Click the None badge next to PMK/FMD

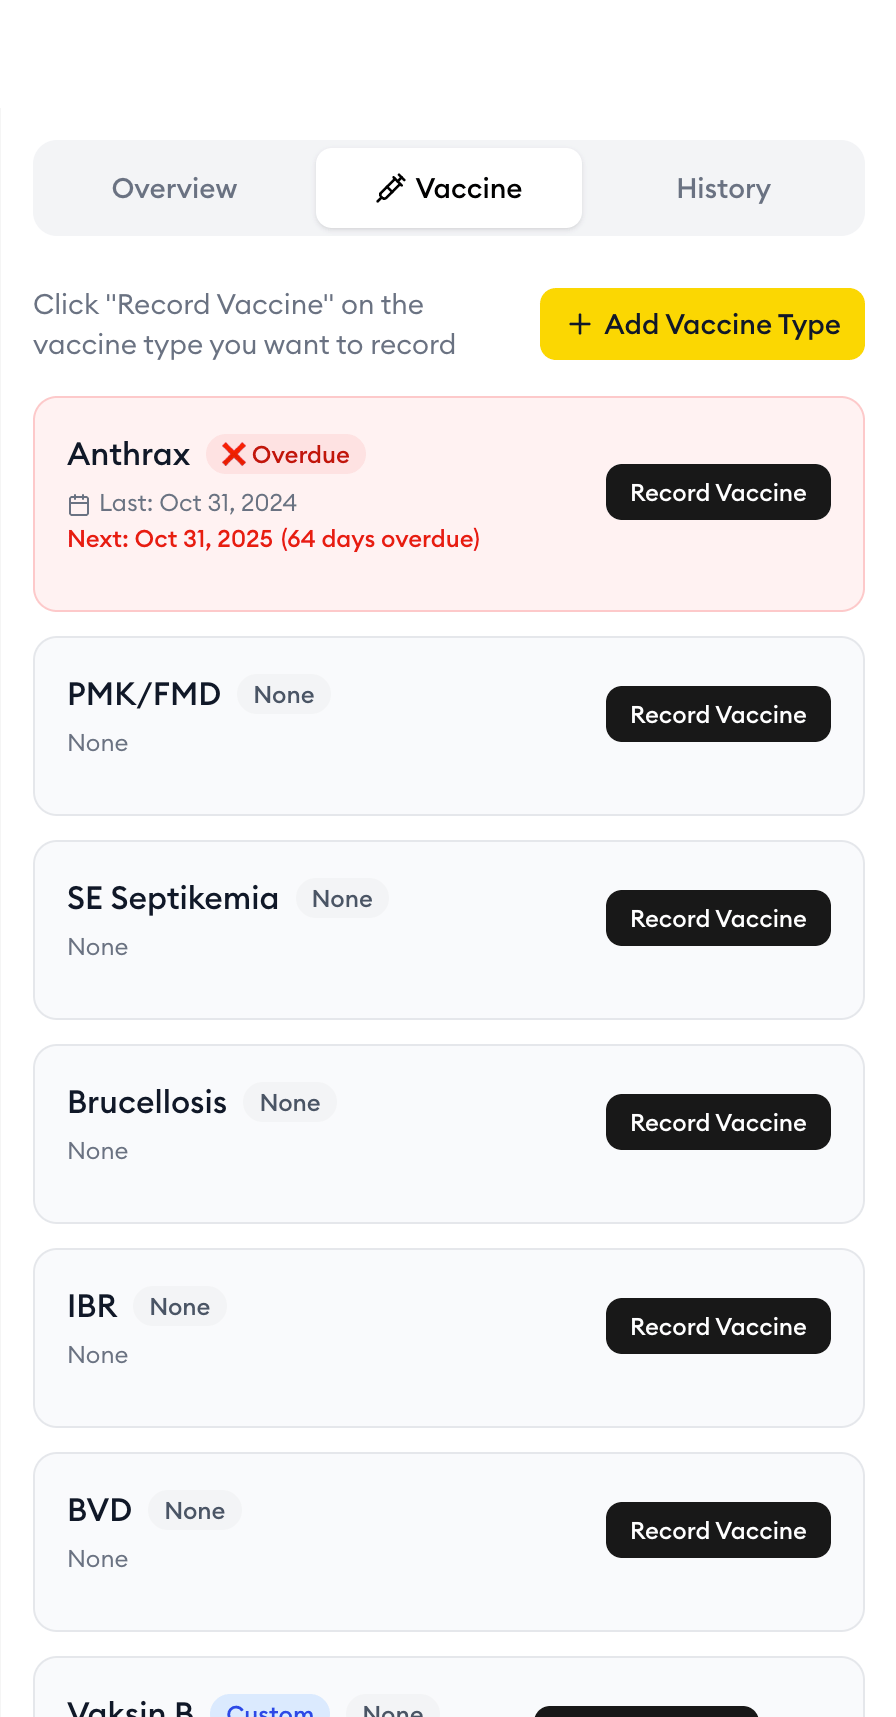[x=283, y=694]
